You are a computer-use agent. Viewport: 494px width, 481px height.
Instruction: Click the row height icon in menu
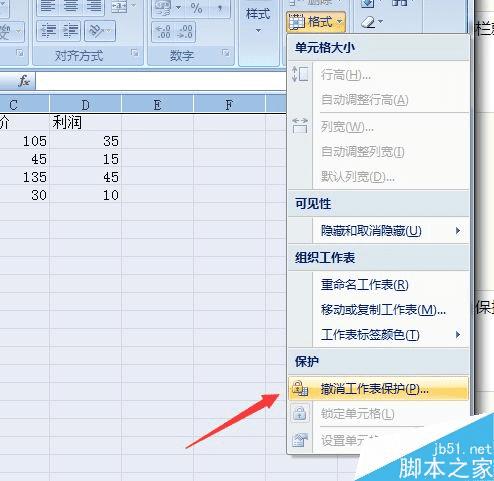click(x=300, y=74)
